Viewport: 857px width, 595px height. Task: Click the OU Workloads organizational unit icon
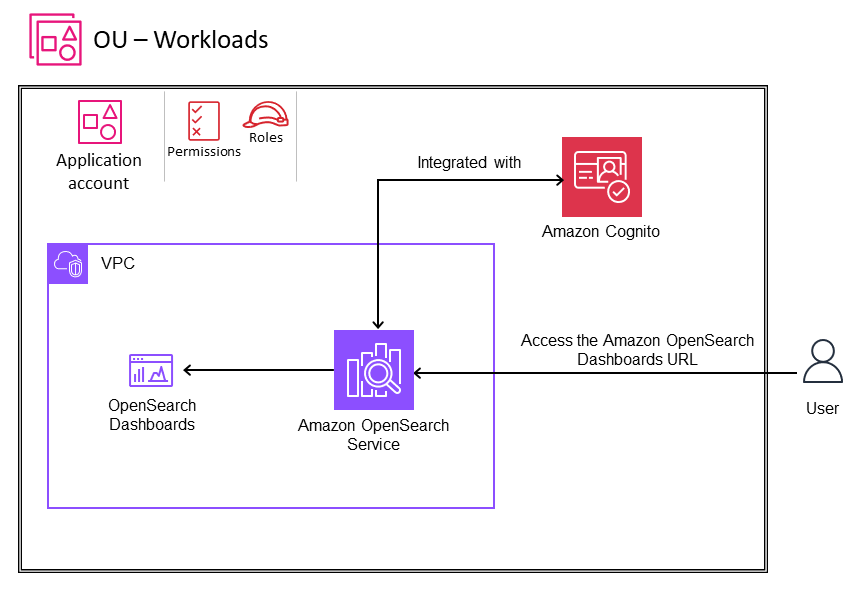55,39
